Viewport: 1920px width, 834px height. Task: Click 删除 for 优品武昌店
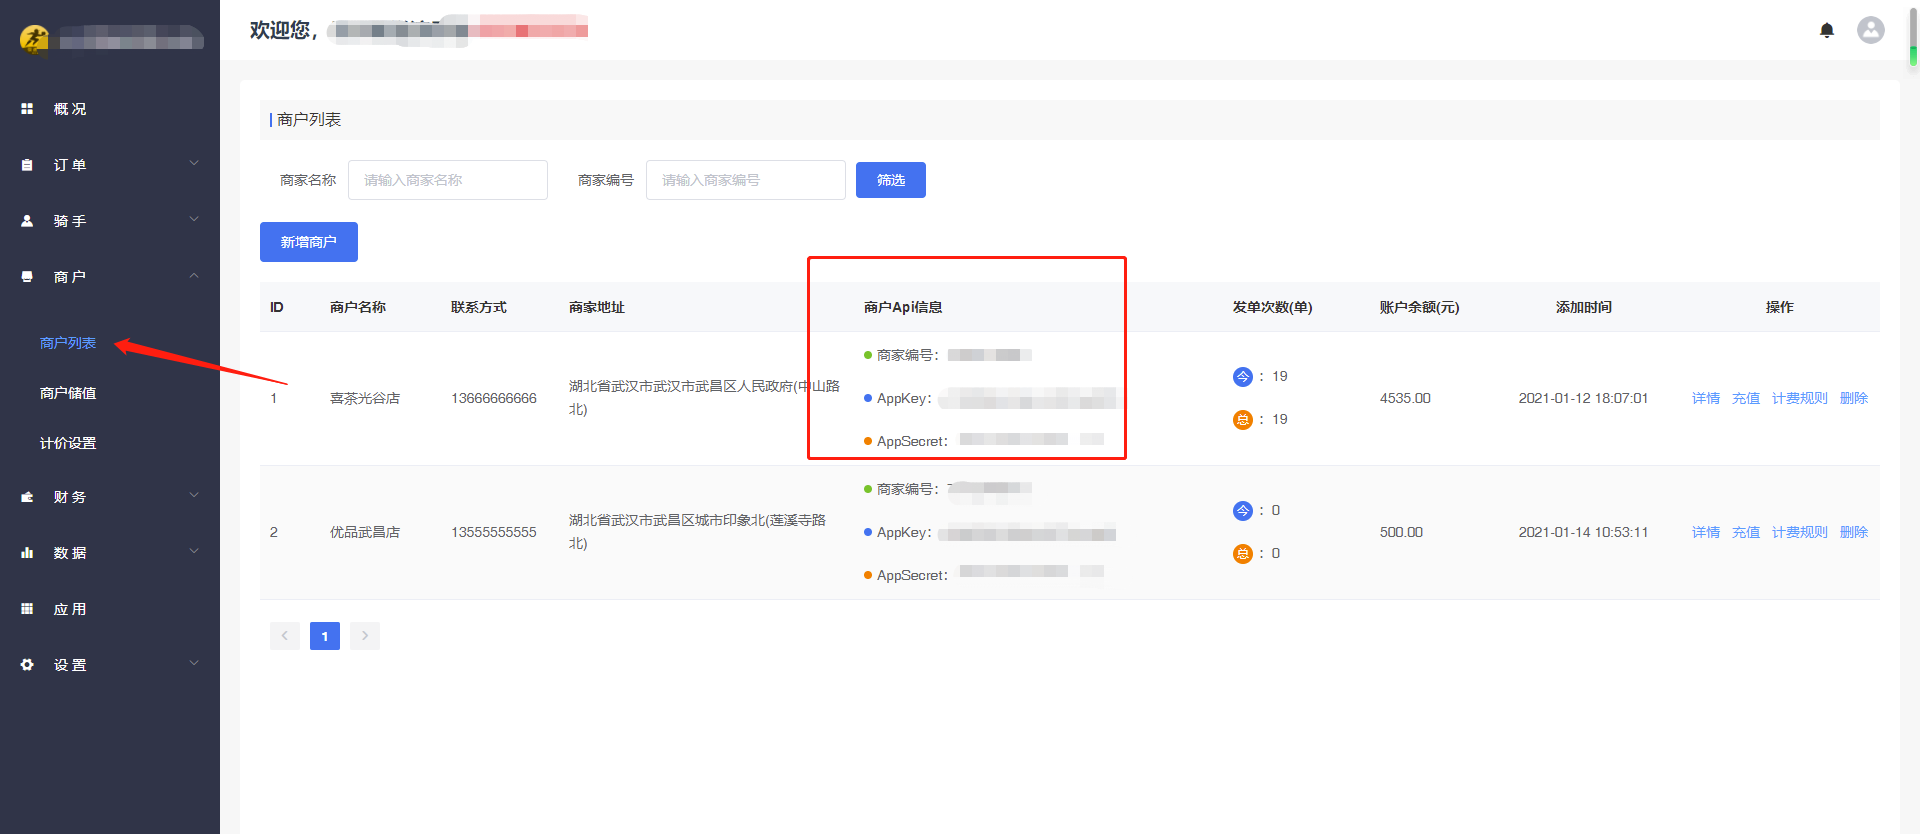point(1854,532)
